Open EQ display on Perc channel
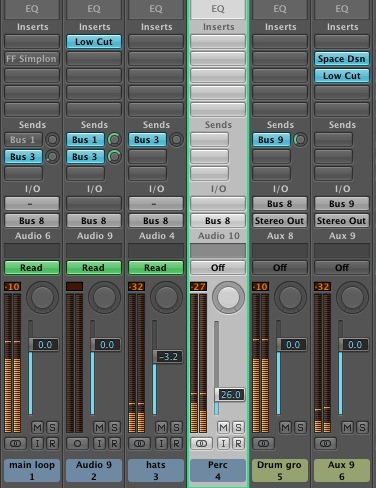 [218, 9]
